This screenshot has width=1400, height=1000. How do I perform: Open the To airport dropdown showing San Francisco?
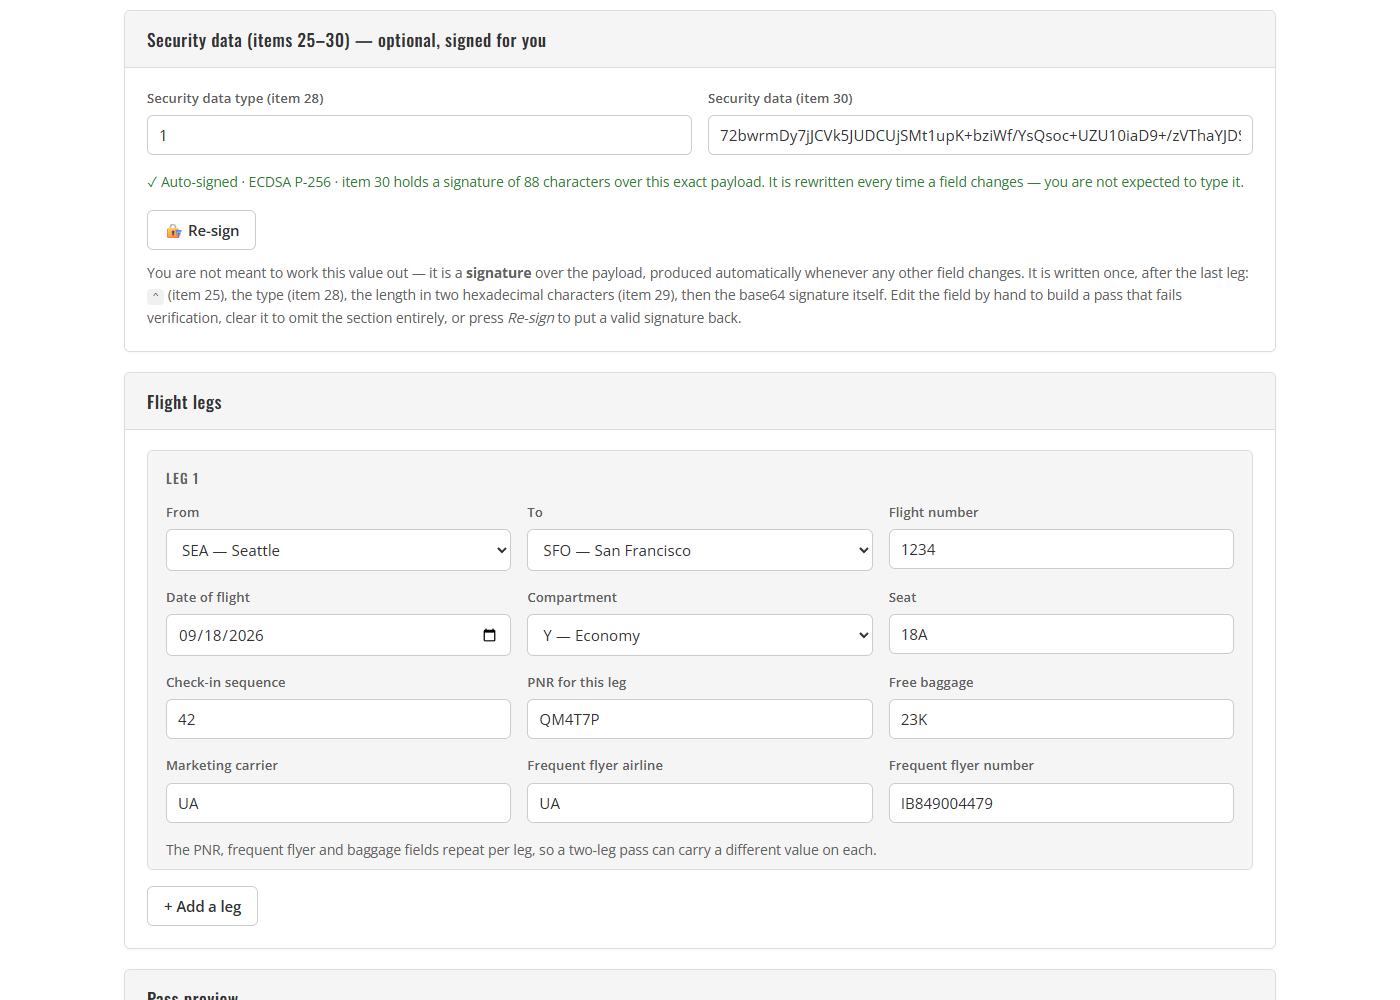coord(700,550)
